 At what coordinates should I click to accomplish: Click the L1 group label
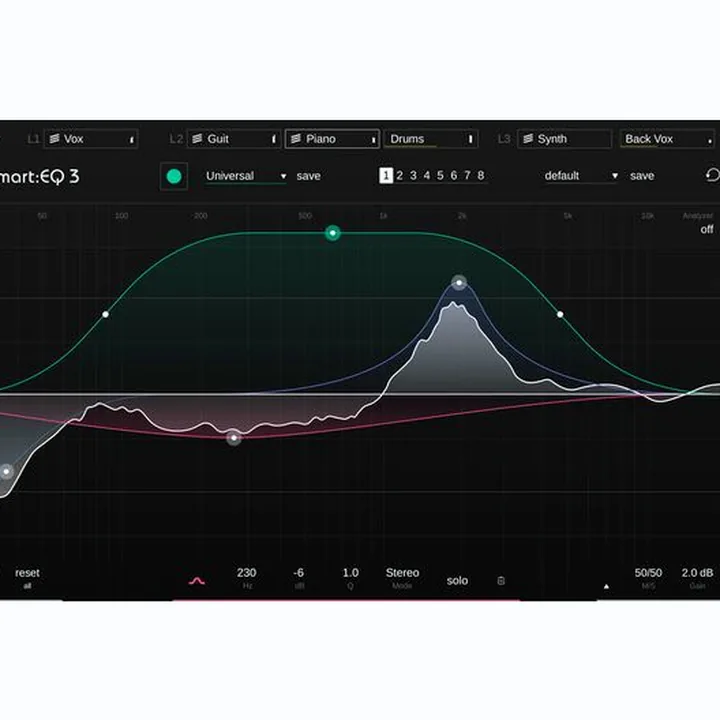[x=34, y=139]
